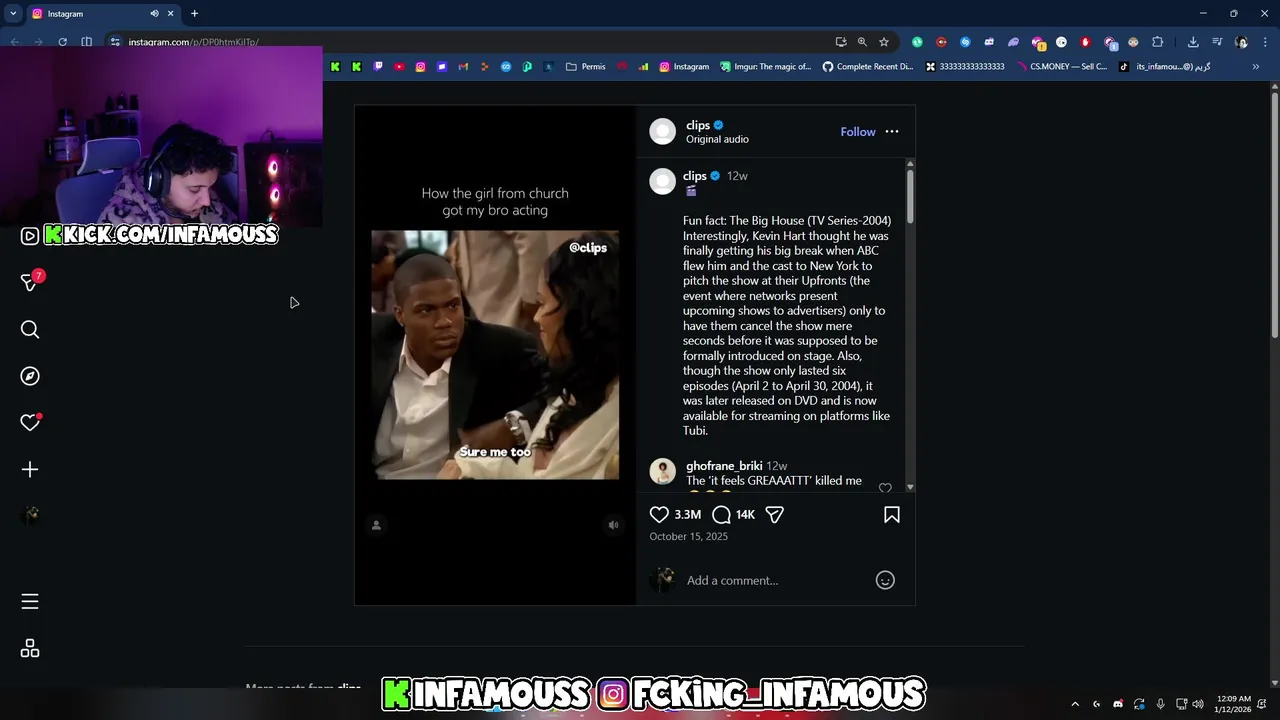
Task: Open Messages icon with red badge
Action: pos(30,282)
